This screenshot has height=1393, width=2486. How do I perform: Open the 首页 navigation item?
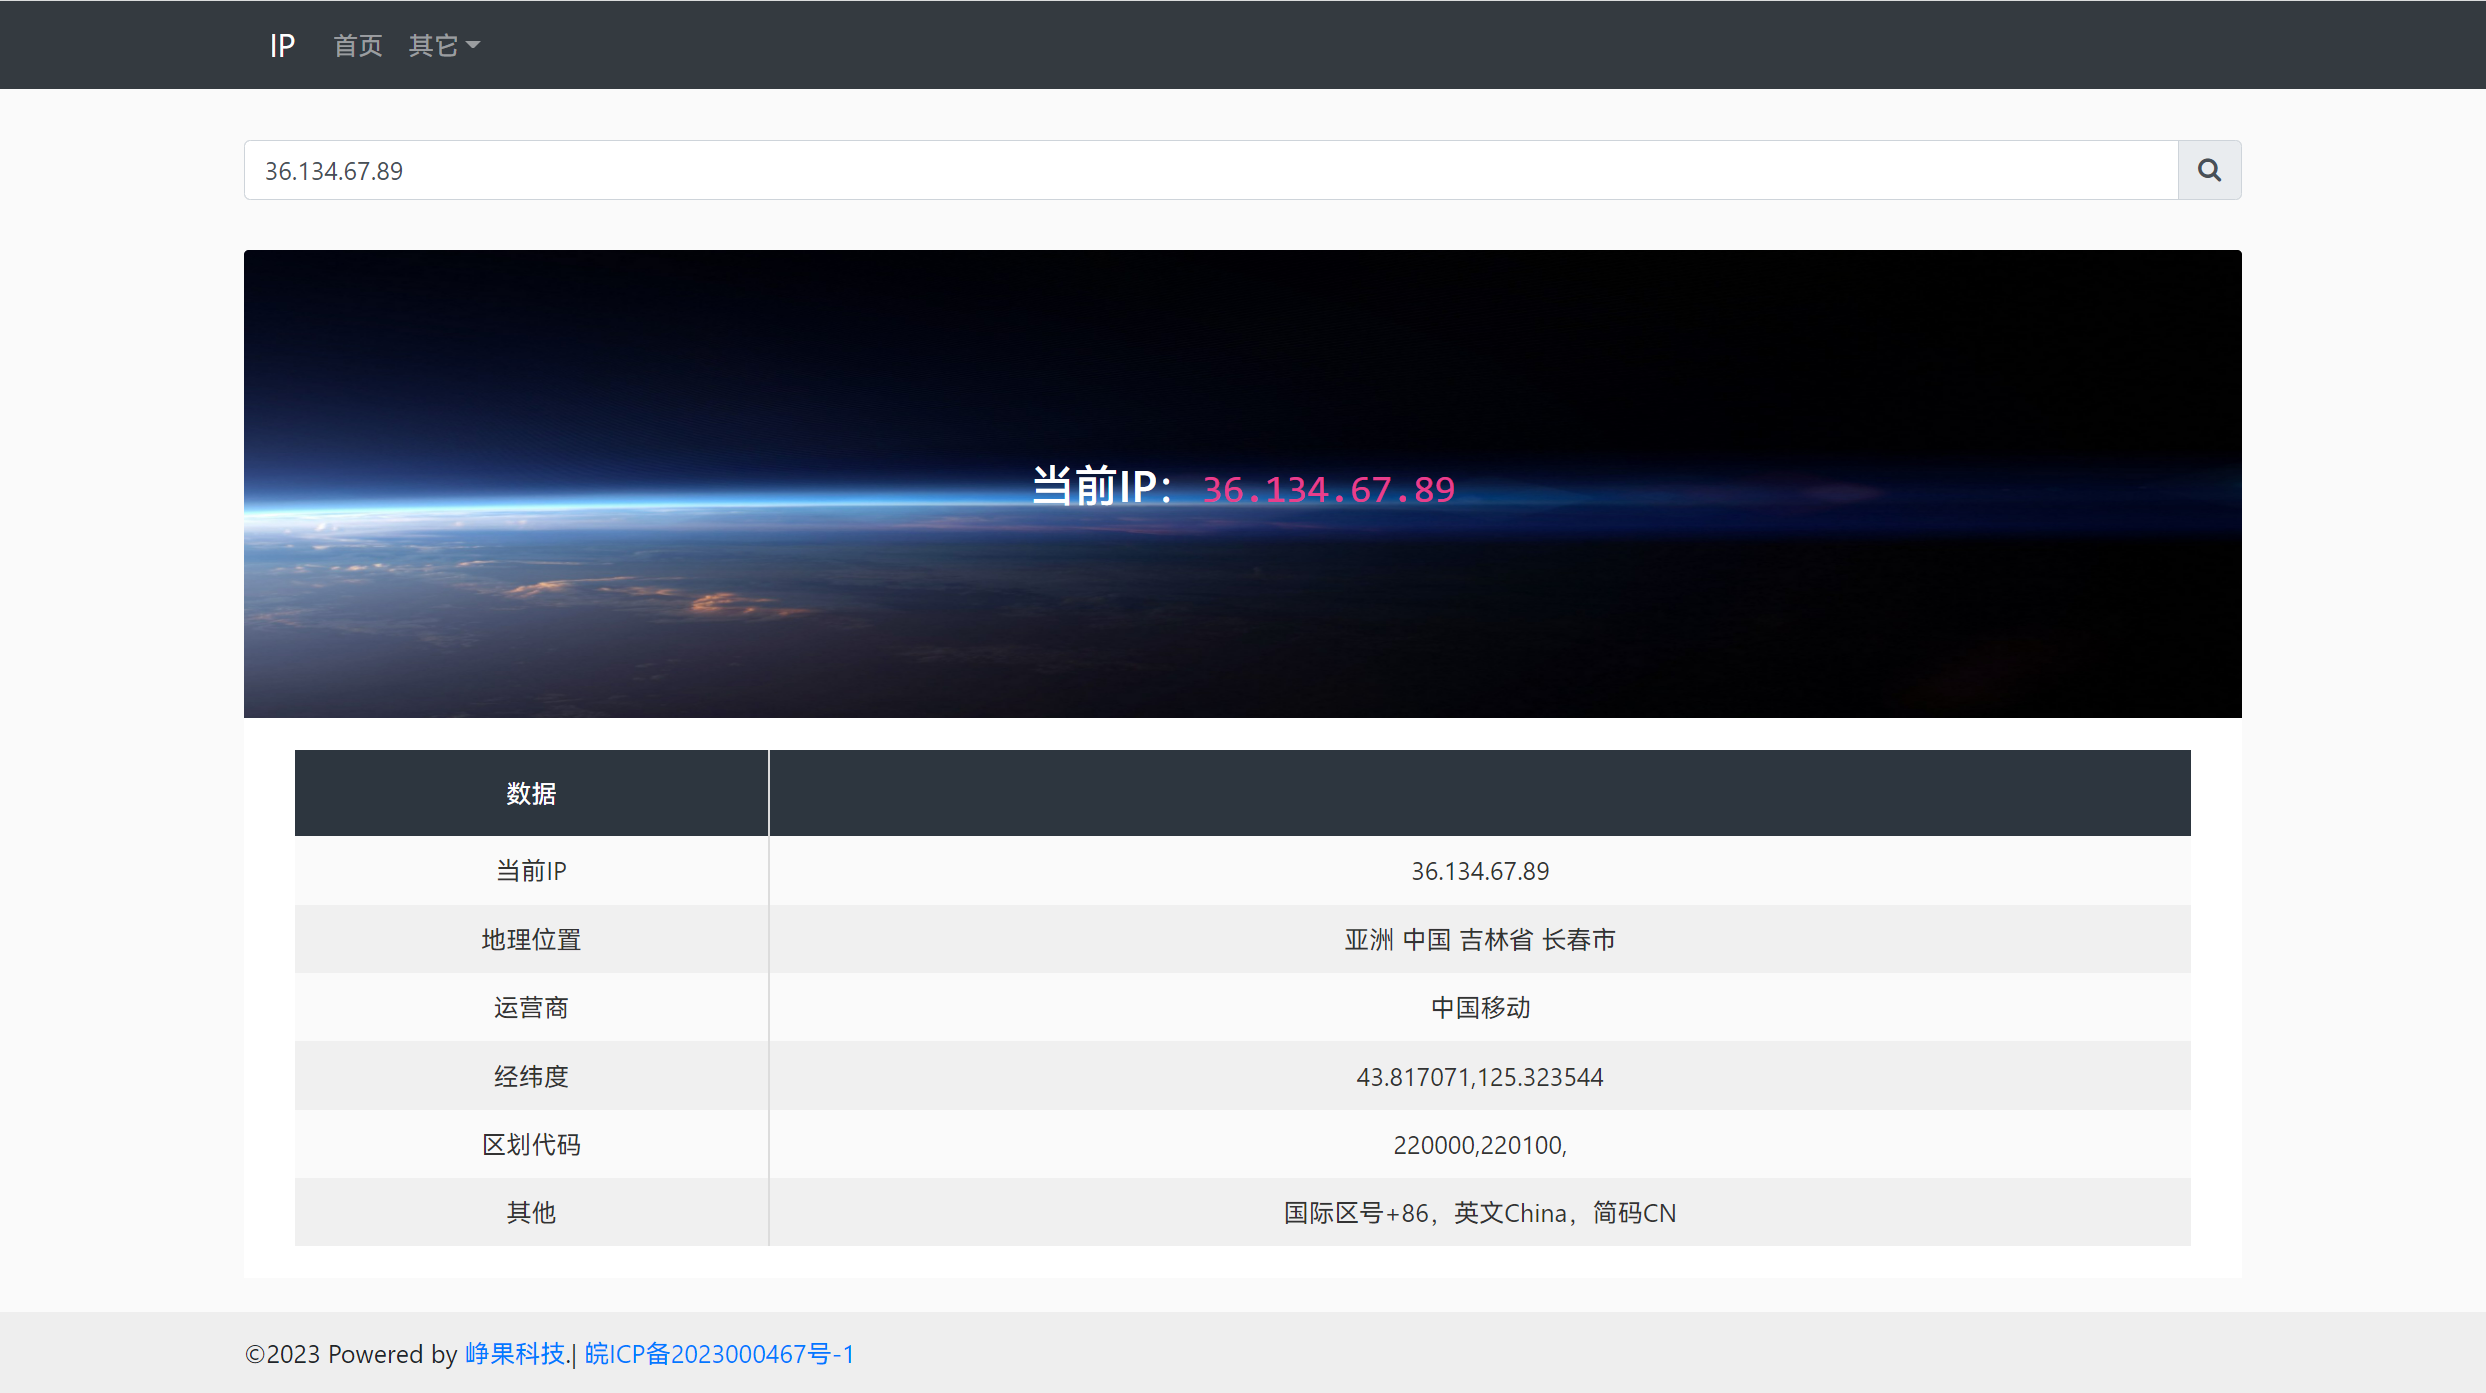coord(357,46)
